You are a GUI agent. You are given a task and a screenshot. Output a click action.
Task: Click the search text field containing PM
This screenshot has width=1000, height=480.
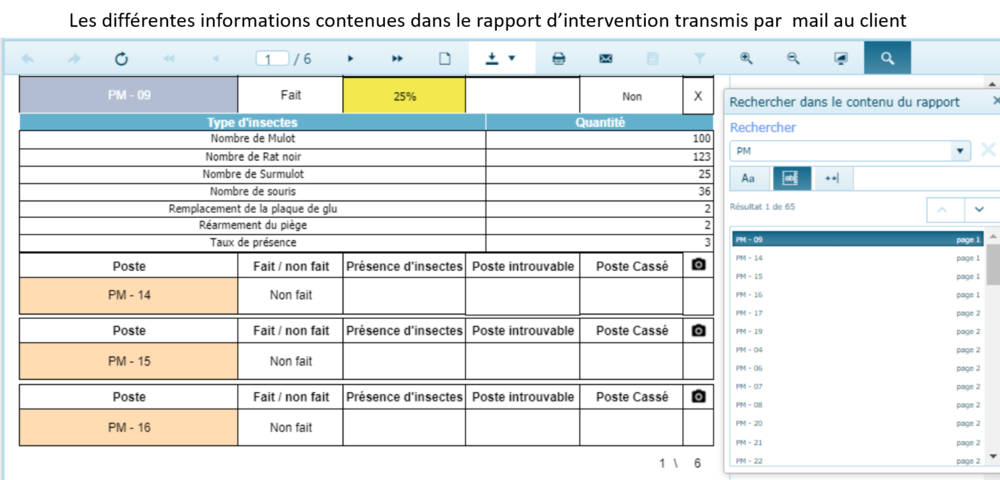click(841, 151)
